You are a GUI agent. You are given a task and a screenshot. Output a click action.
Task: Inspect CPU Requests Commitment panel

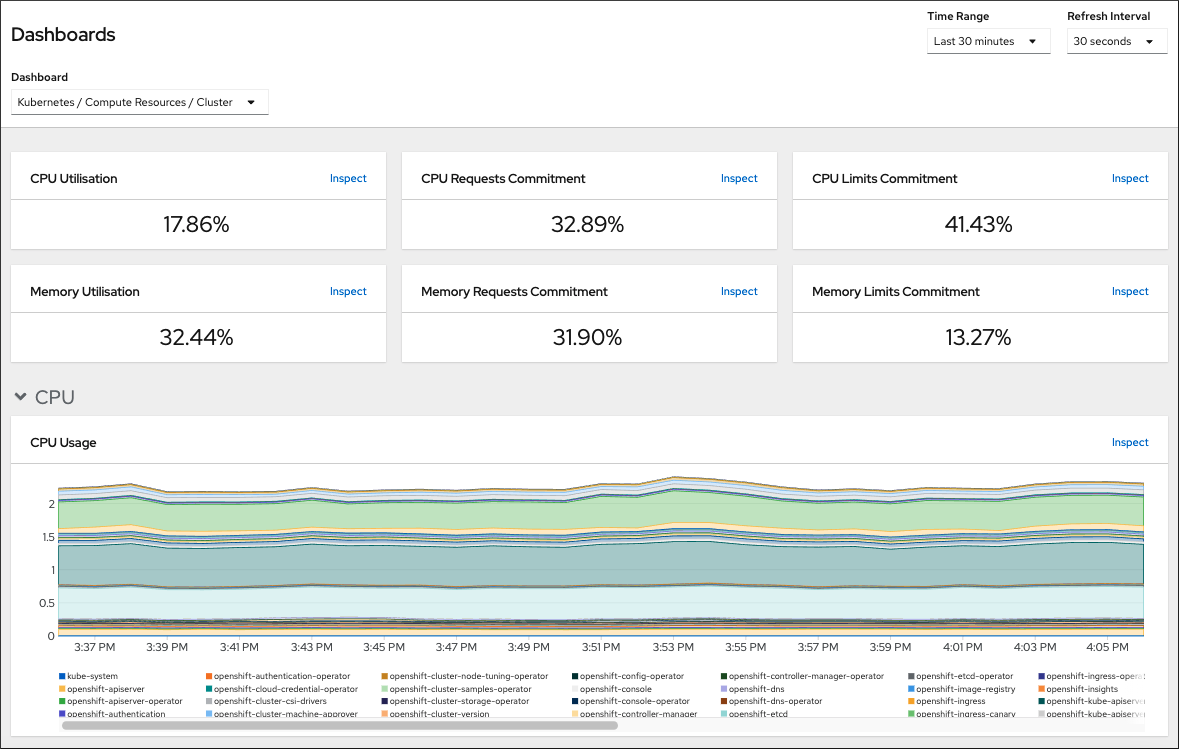739,179
